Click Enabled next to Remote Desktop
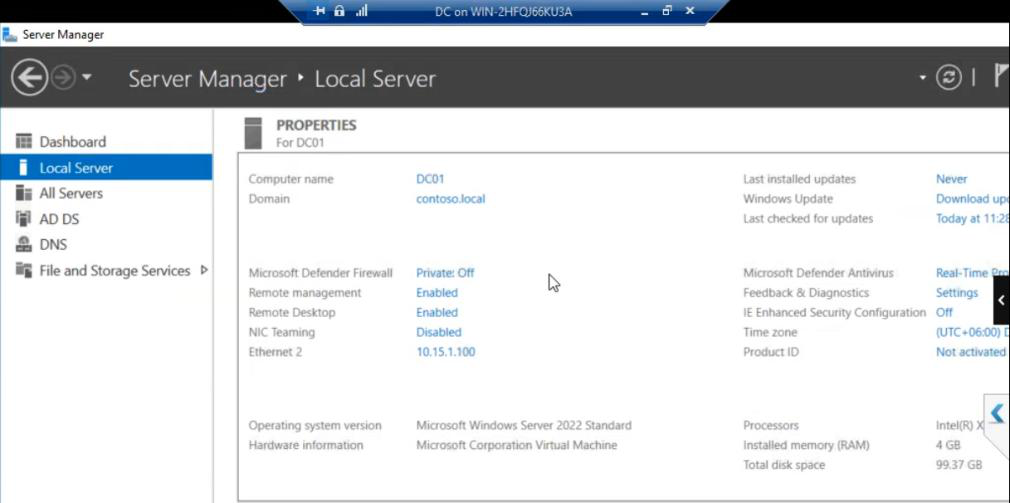 pyautogui.click(x=437, y=313)
